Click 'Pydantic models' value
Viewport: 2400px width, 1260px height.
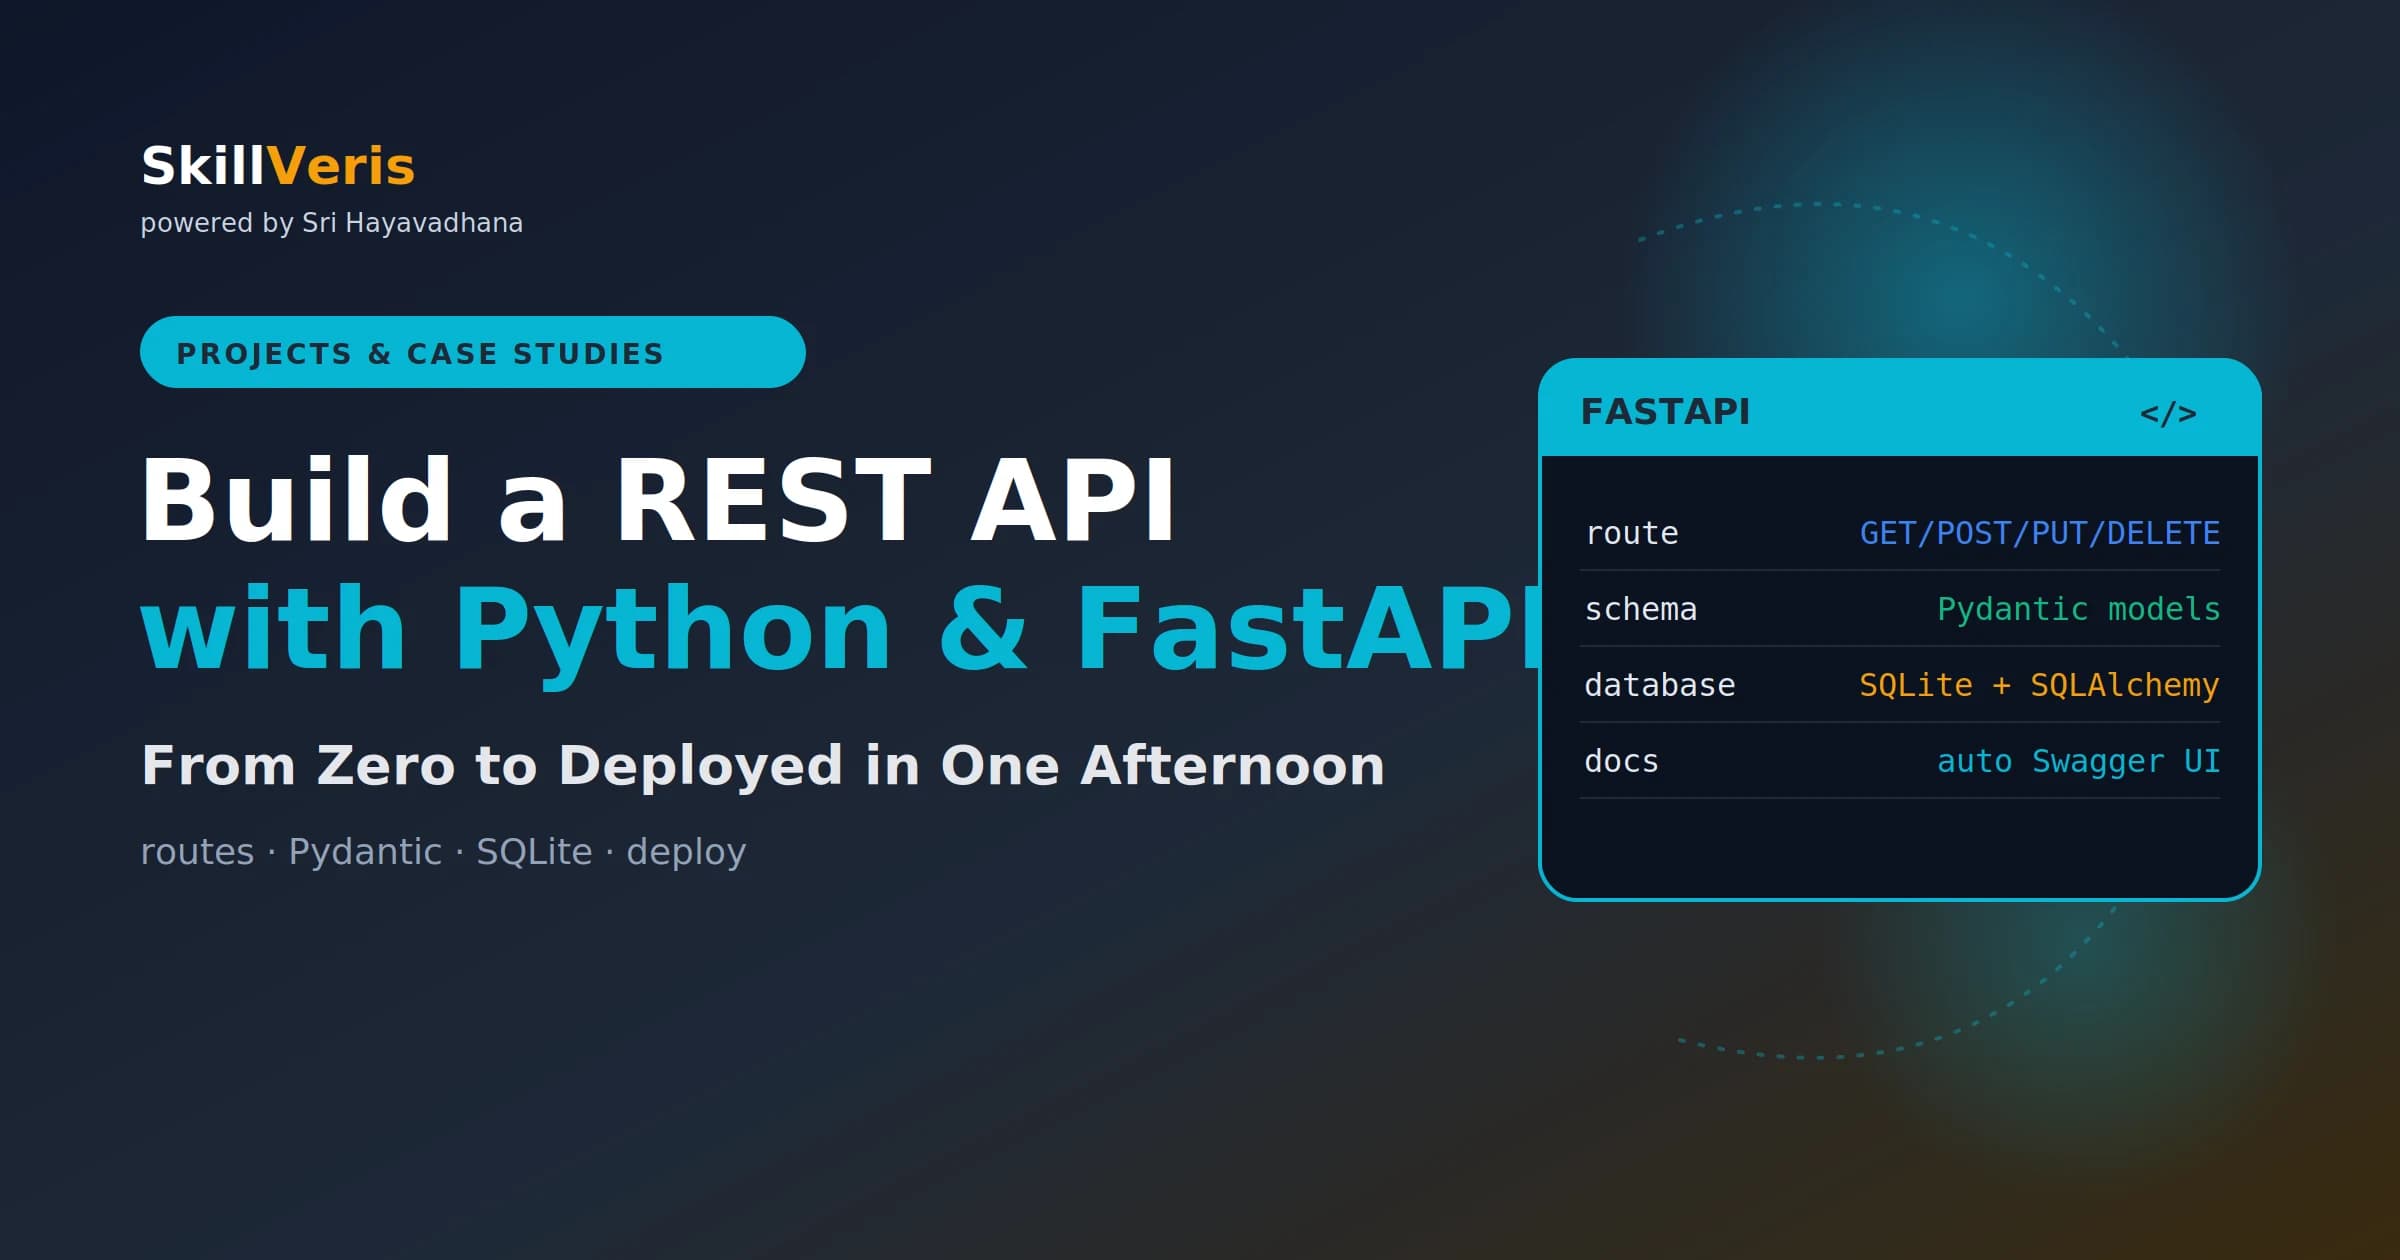2078,609
